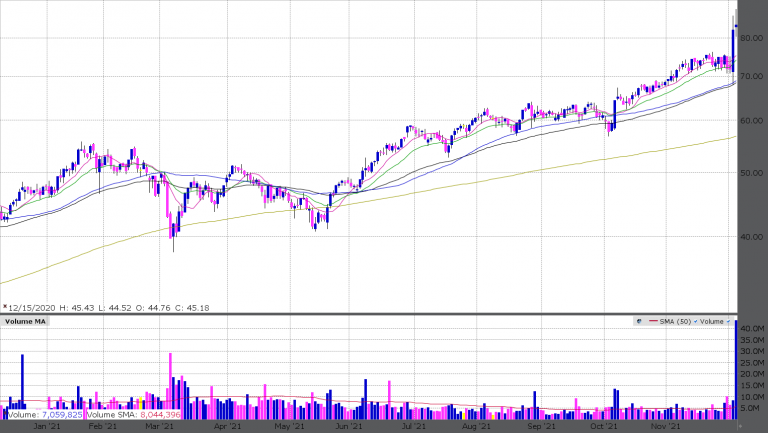Click the 60.00 price axis label
This screenshot has width=768, height=433.
(752, 120)
